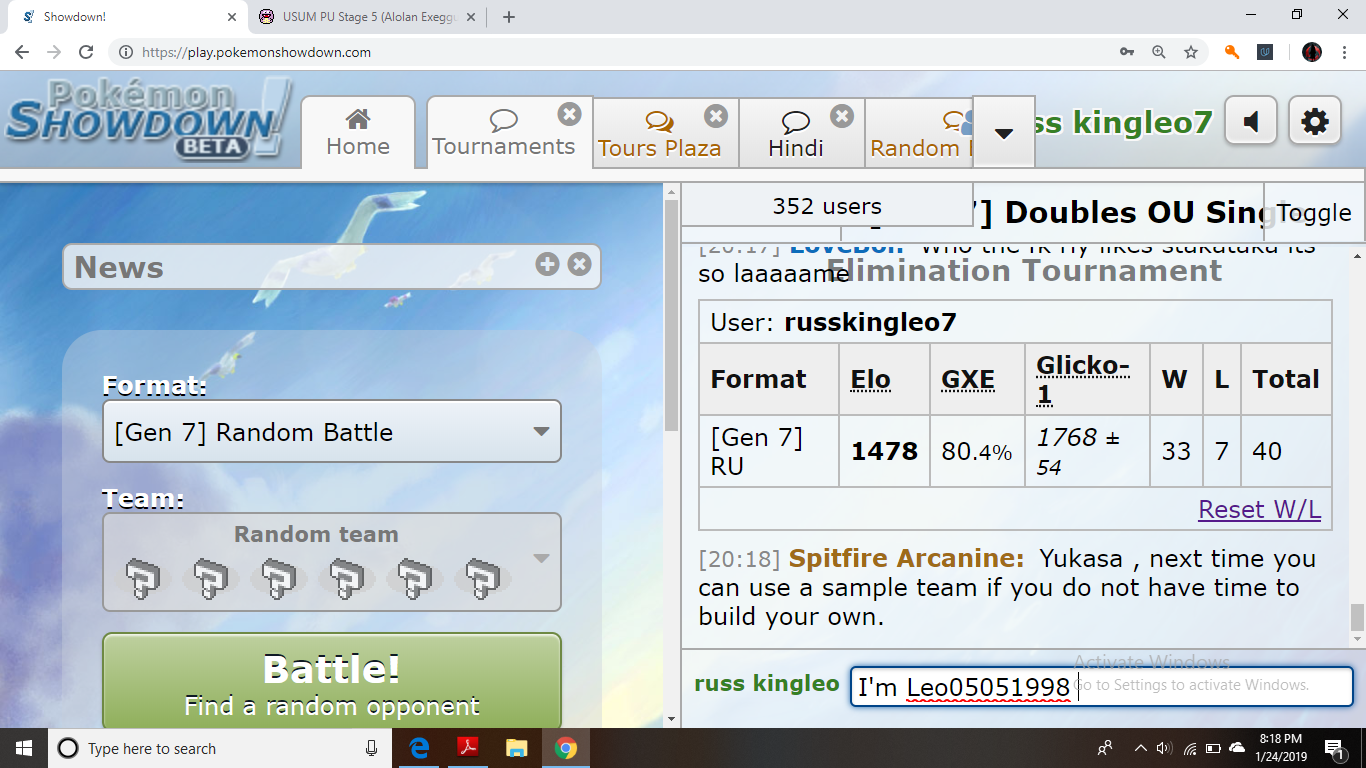Open Adobe Acrobat Reader from taskbar
The height and width of the screenshot is (768, 1366).
[x=467, y=748]
